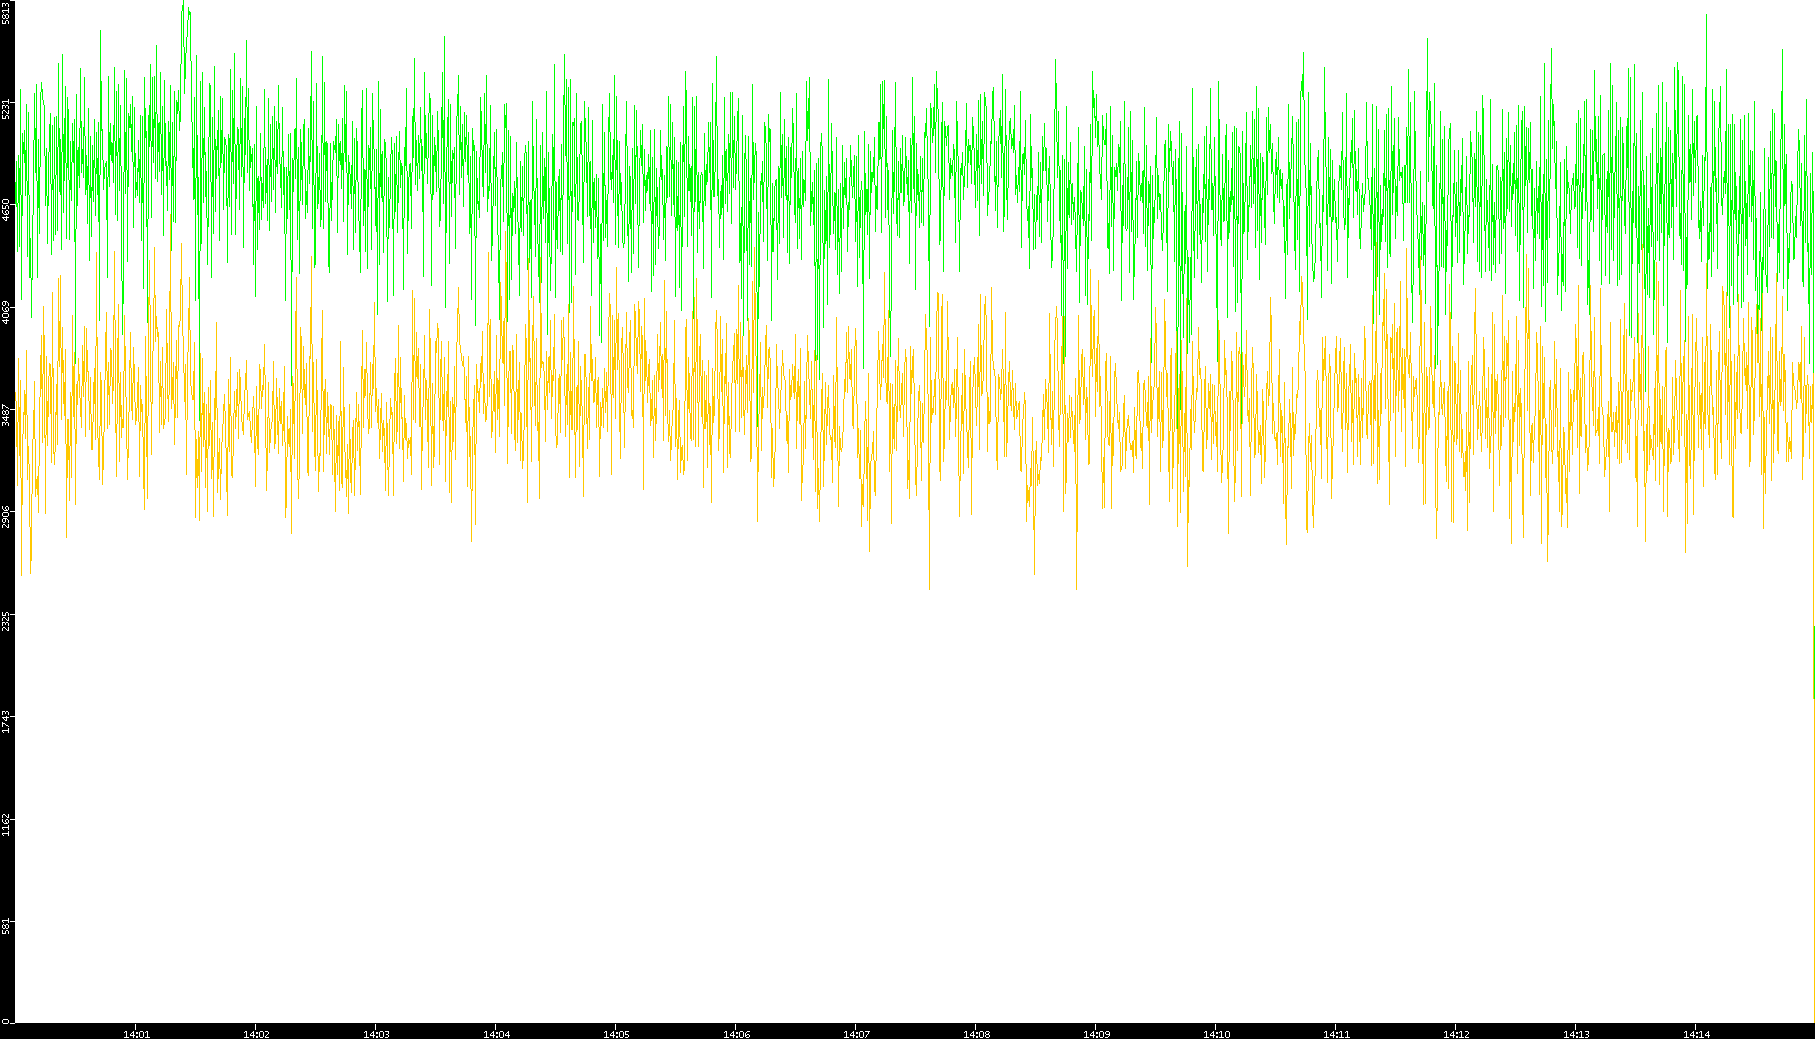The image size is (1815, 1039).
Task: Click the 14:05 time axis label
Action: [x=616, y=1033]
